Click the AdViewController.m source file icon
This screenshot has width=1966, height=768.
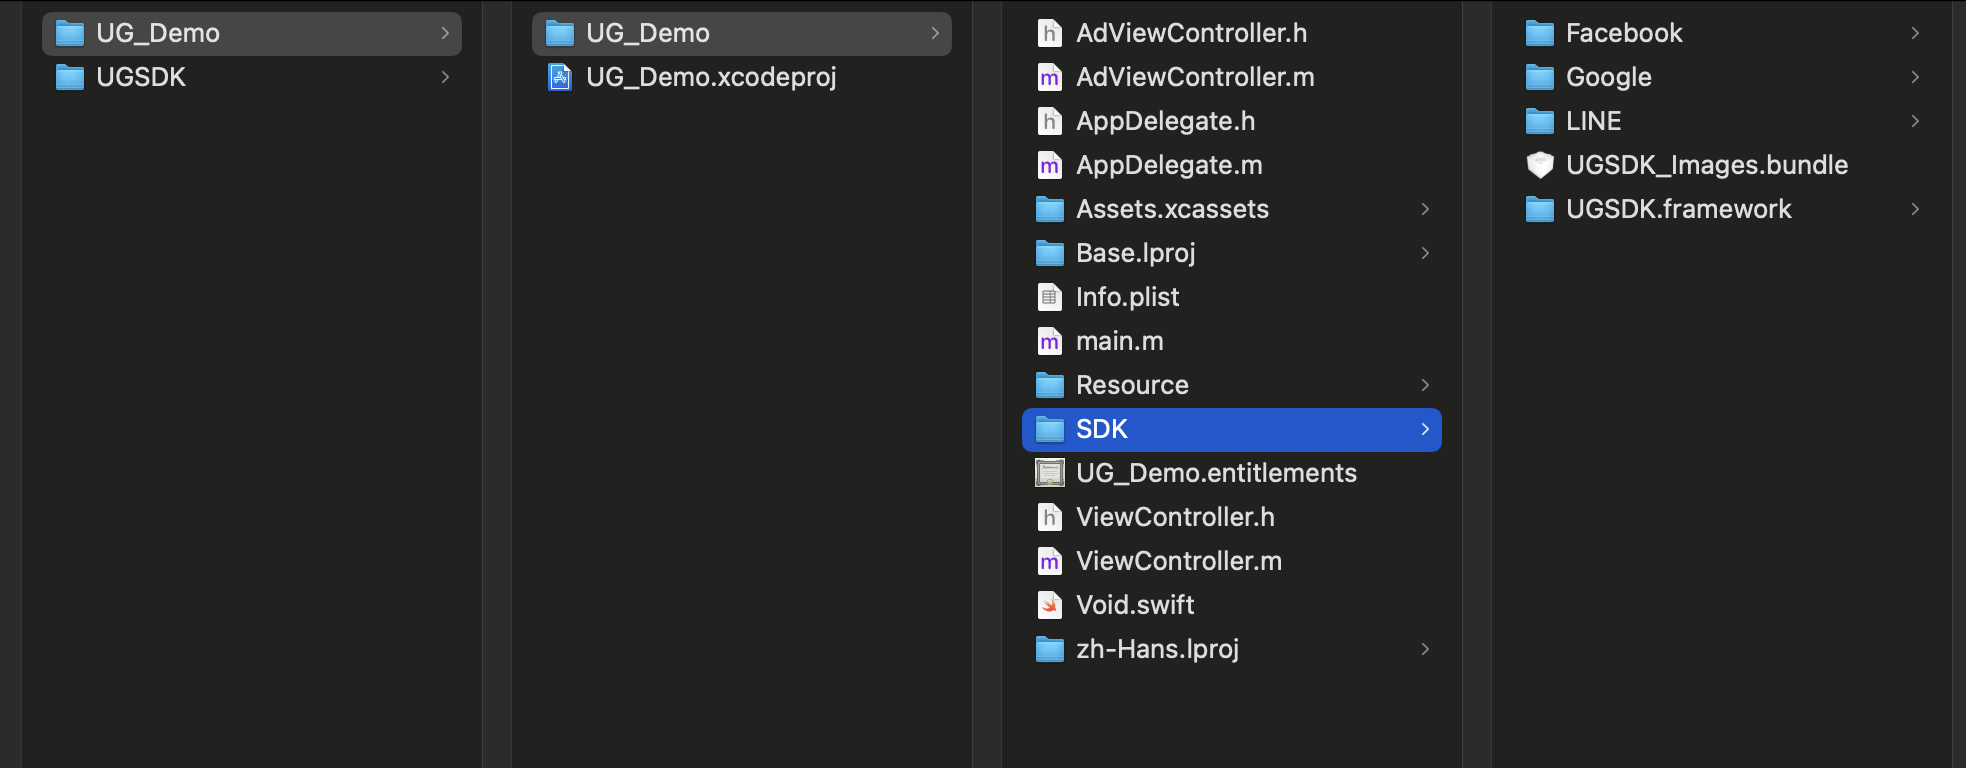1049,77
